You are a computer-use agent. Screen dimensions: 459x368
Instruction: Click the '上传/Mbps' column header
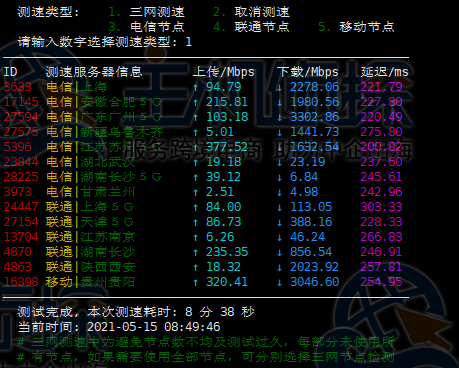224,72
